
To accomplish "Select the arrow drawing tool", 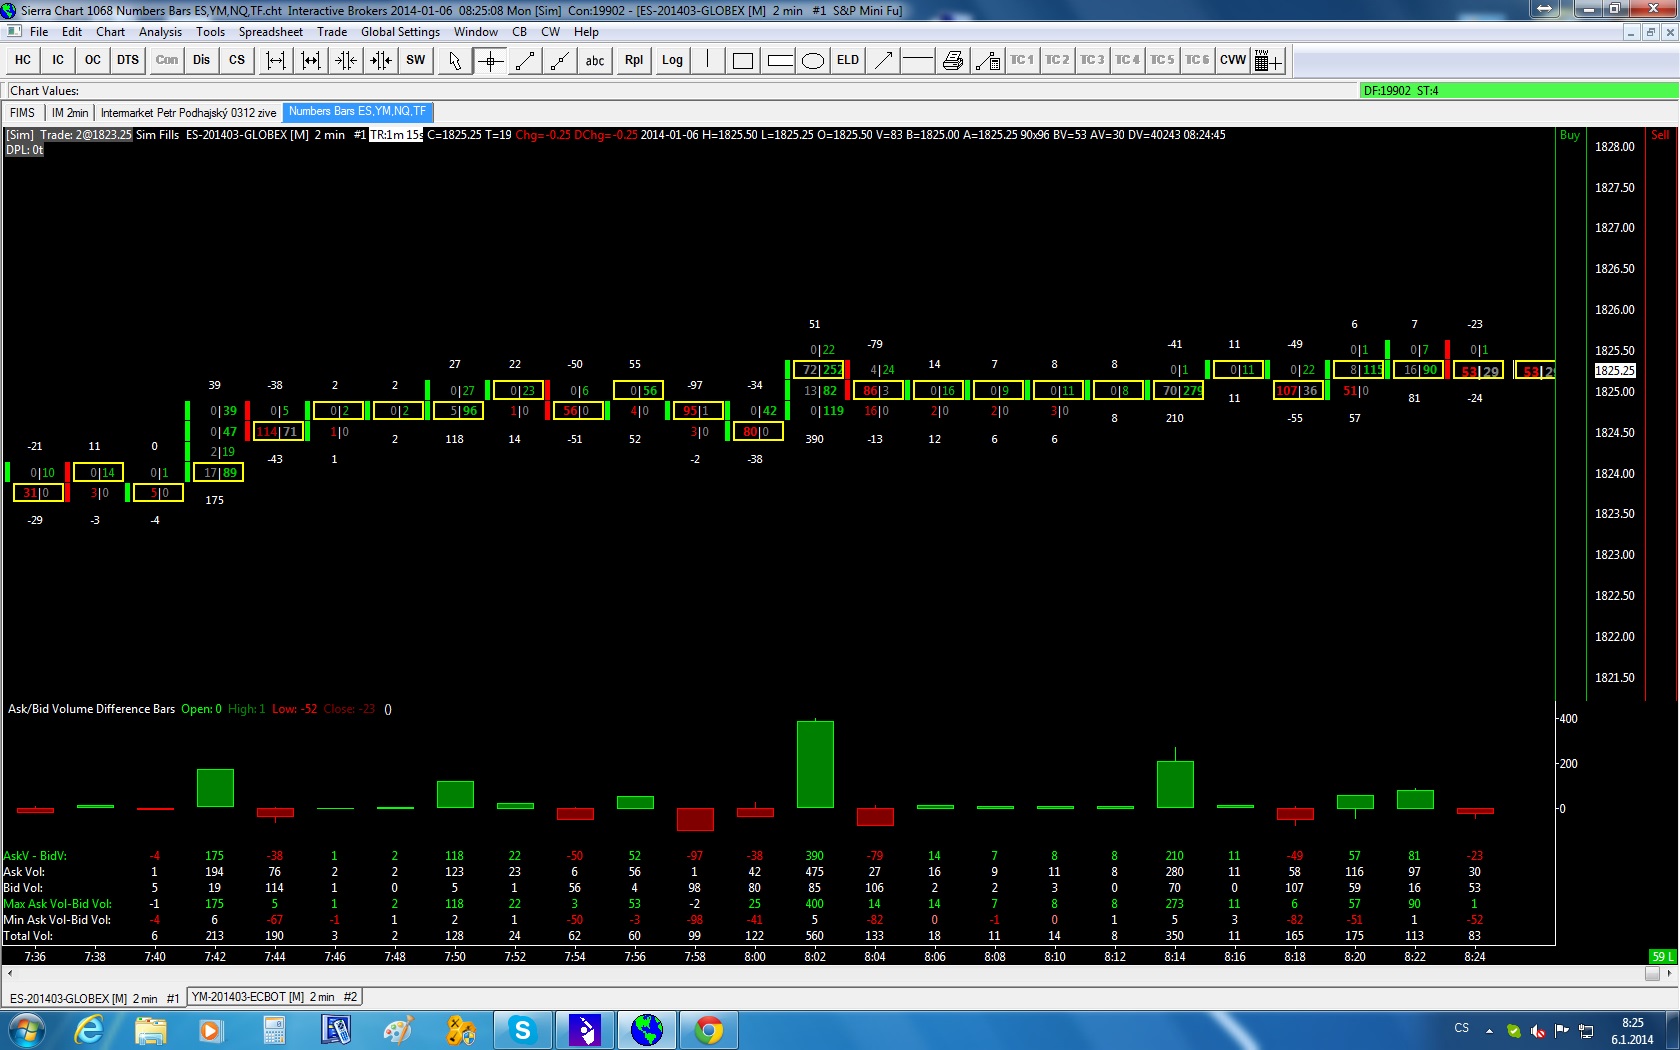I will pyautogui.click(x=883, y=60).
